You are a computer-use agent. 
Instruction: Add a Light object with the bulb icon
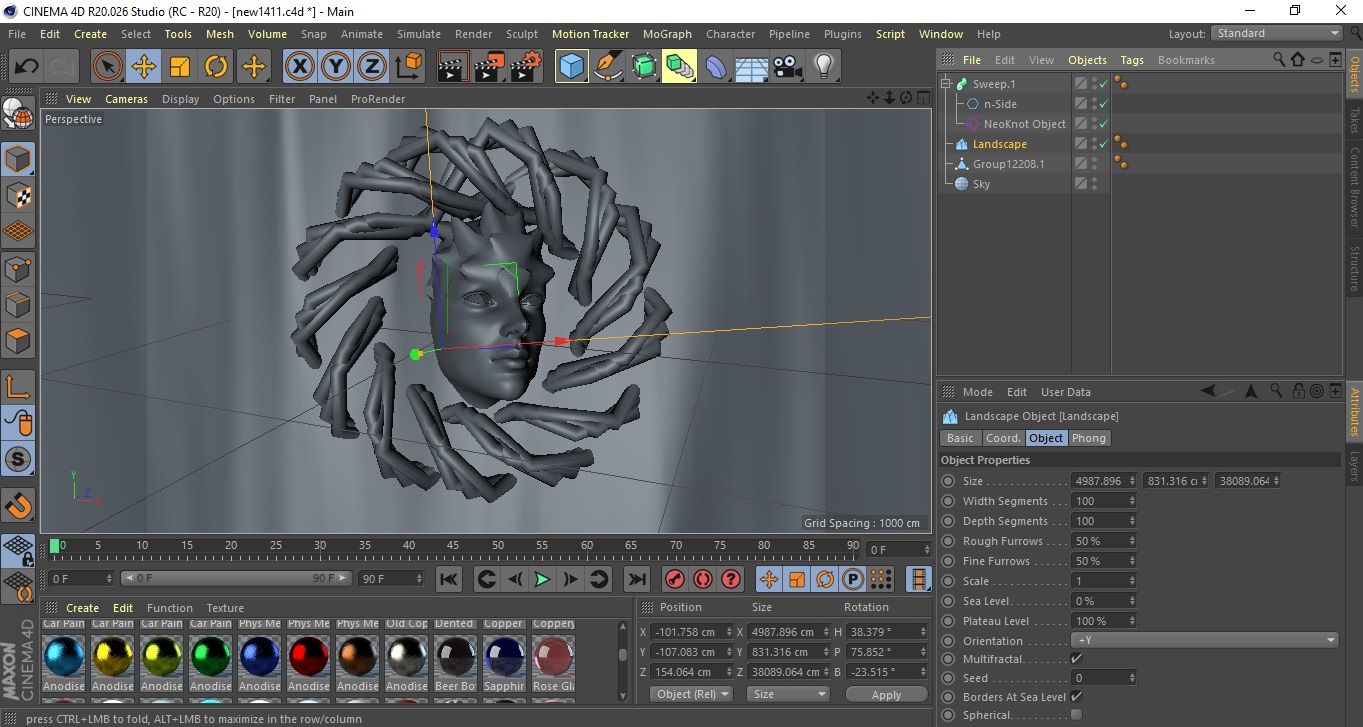coord(823,67)
